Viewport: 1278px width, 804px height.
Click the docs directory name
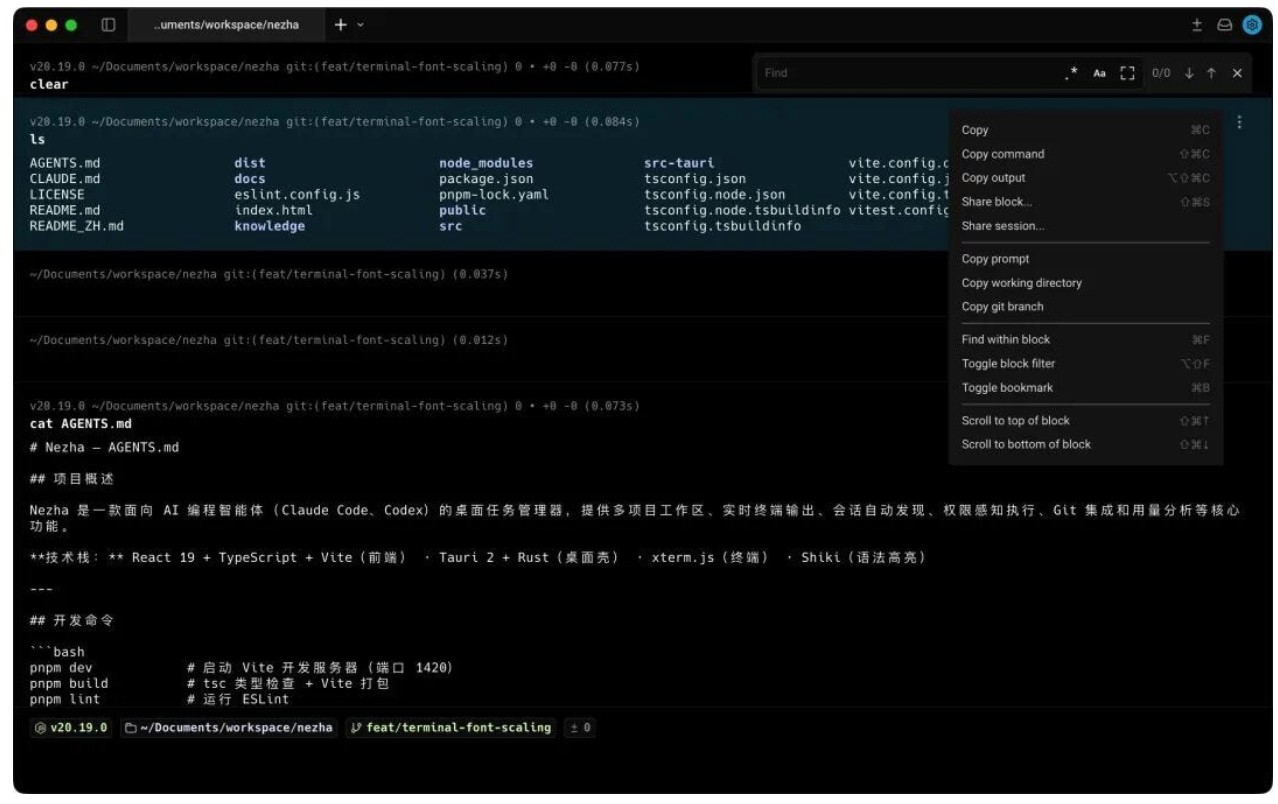(250, 179)
